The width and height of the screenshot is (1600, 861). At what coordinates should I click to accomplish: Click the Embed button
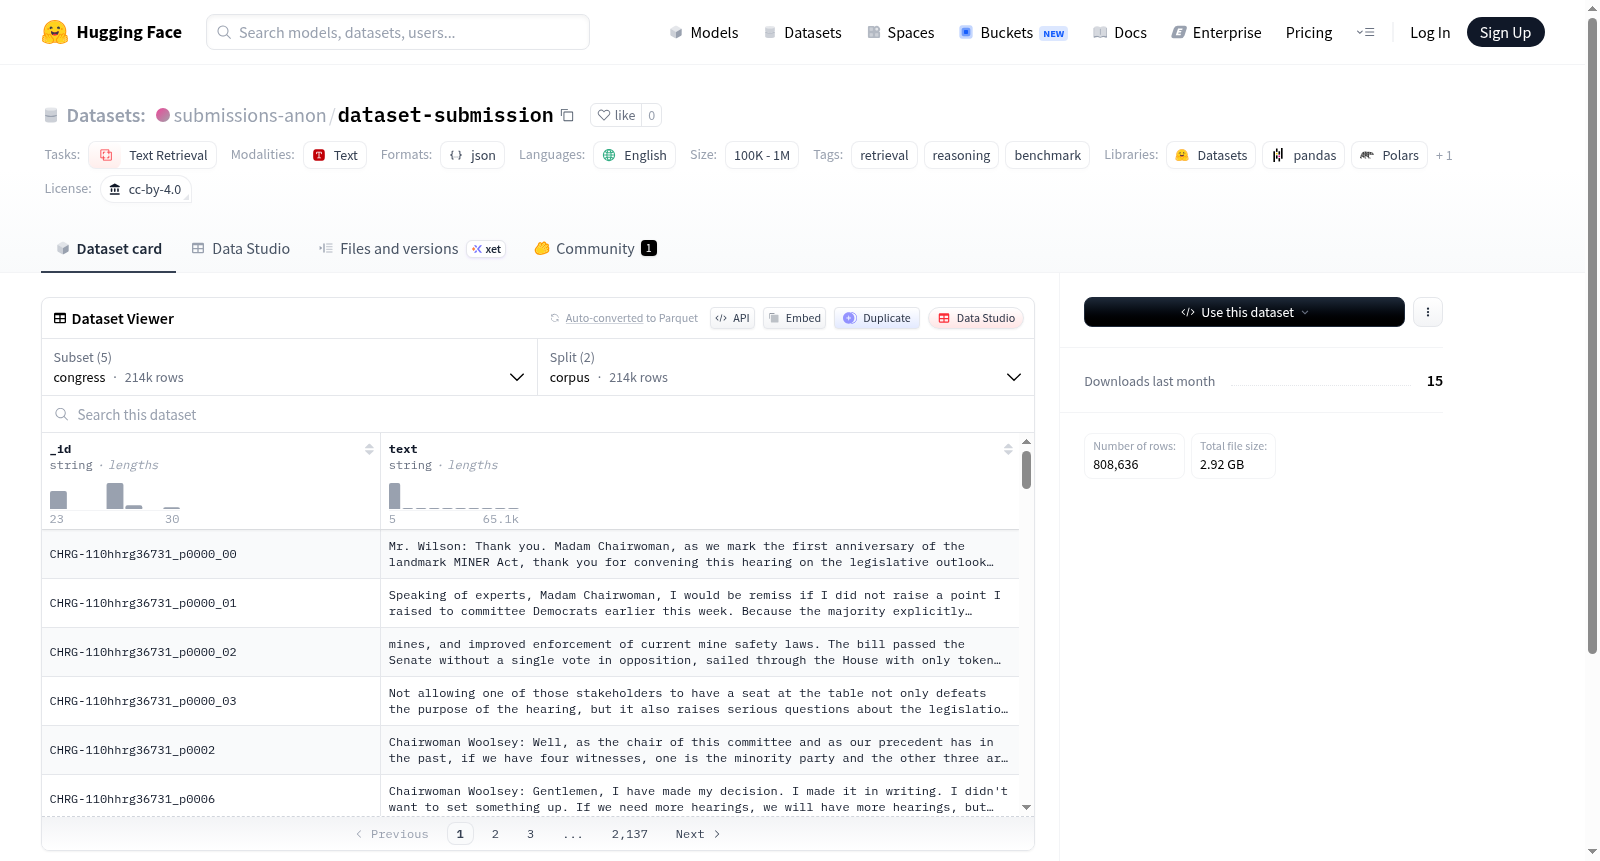(794, 318)
